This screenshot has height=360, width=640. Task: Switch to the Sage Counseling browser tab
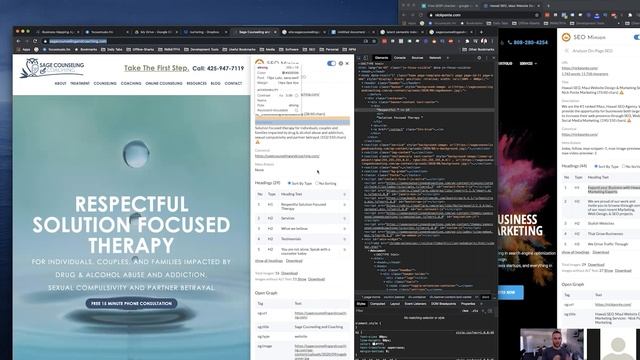[254, 32]
